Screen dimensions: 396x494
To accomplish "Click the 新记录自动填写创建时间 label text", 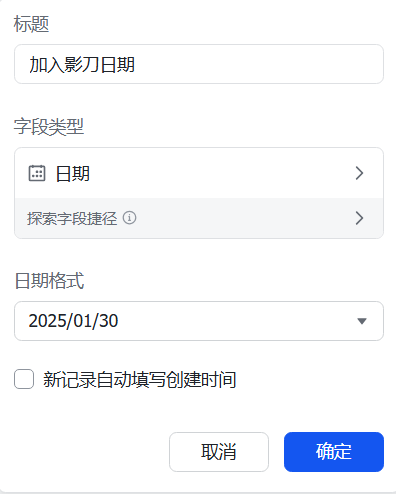I will tap(140, 379).
